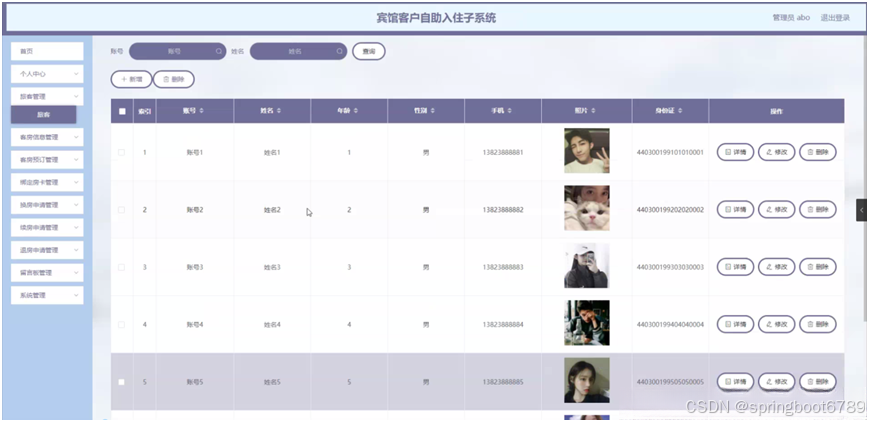Screen dimensions: 869x422
Task: Focus the 姓名 search input field
Action: pos(298,51)
